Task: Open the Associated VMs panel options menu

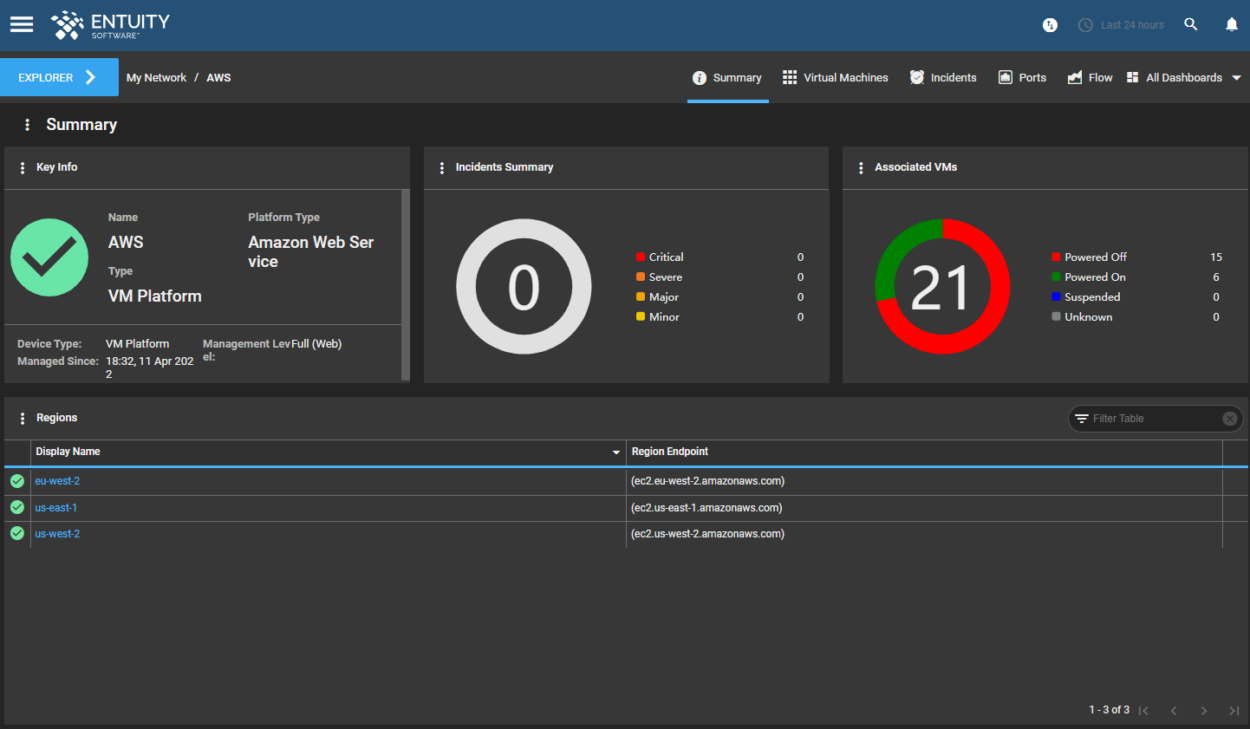Action: [x=861, y=168]
